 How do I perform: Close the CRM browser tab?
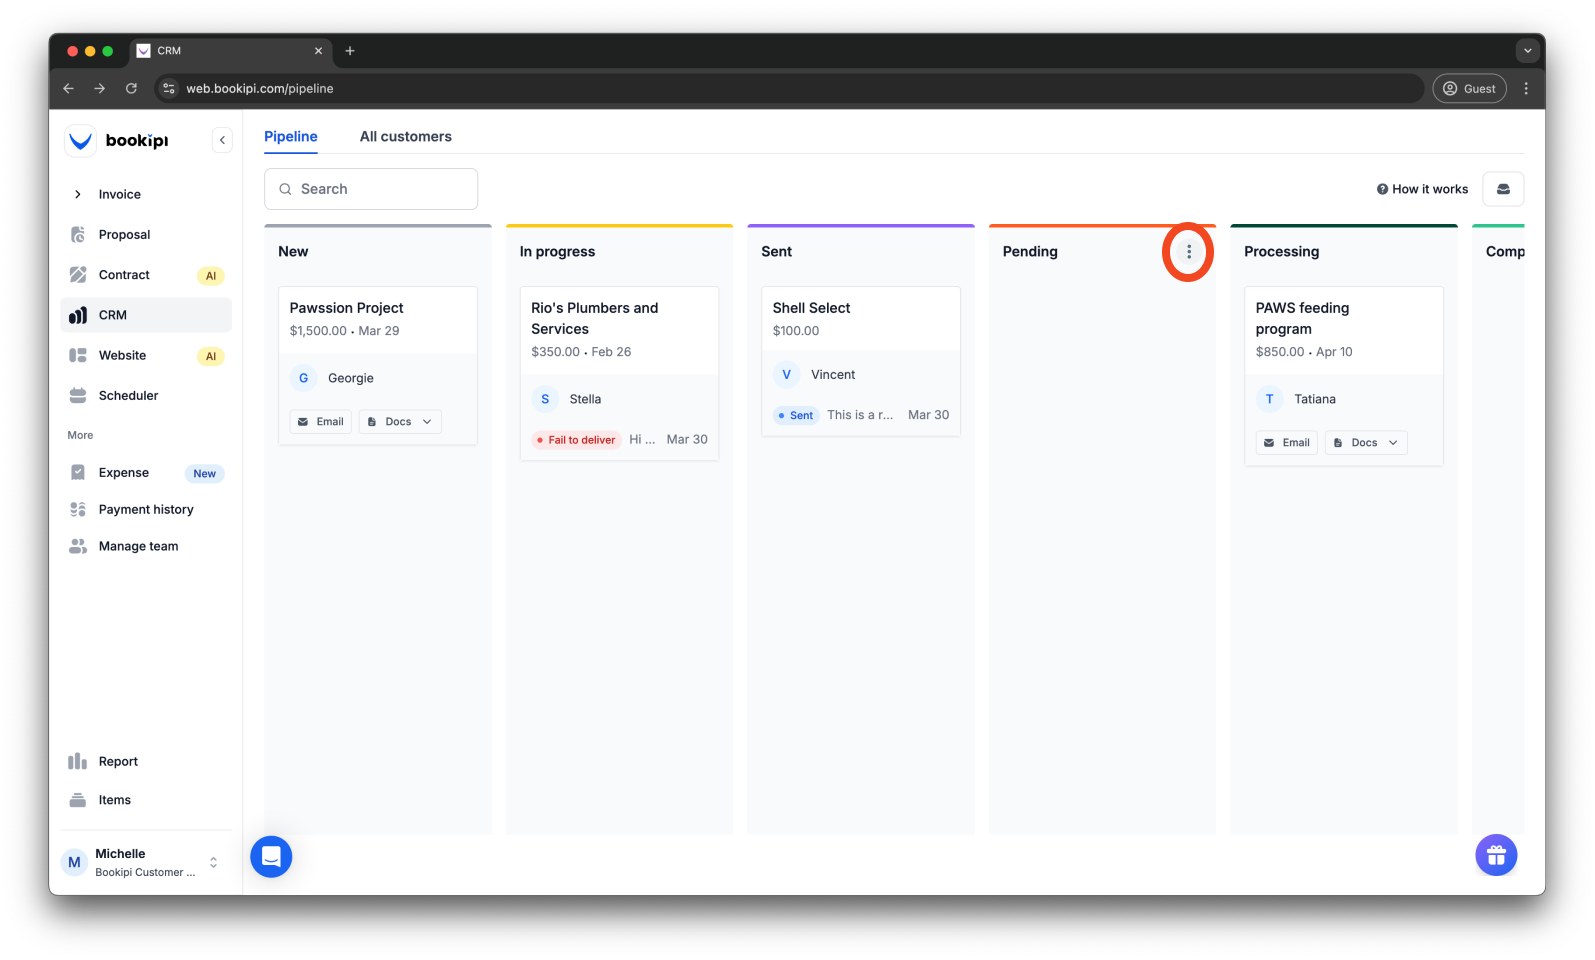(x=318, y=51)
